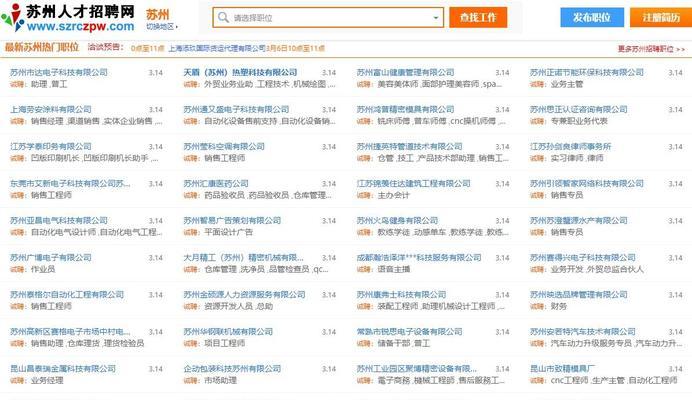Select the 凹版印刷机长 job positions text

click(x=94, y=158)
